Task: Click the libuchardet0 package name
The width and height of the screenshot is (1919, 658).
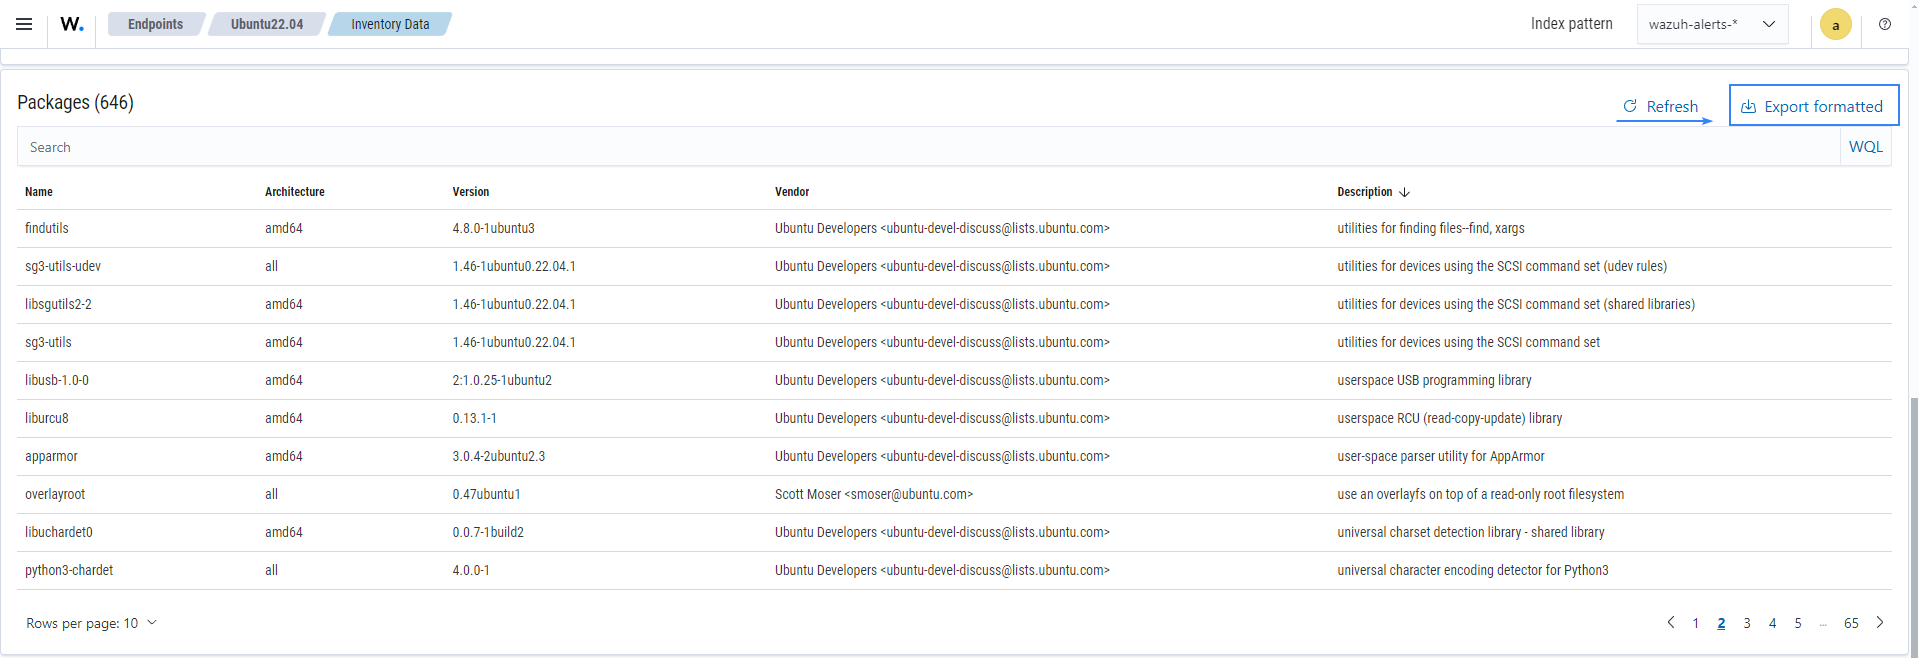Action: (x=59, y=533)
